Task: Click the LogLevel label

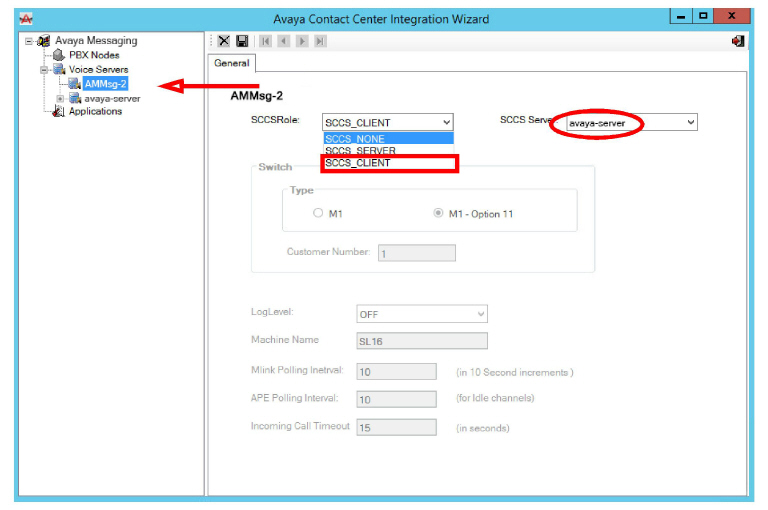Action: coord(272,312)
